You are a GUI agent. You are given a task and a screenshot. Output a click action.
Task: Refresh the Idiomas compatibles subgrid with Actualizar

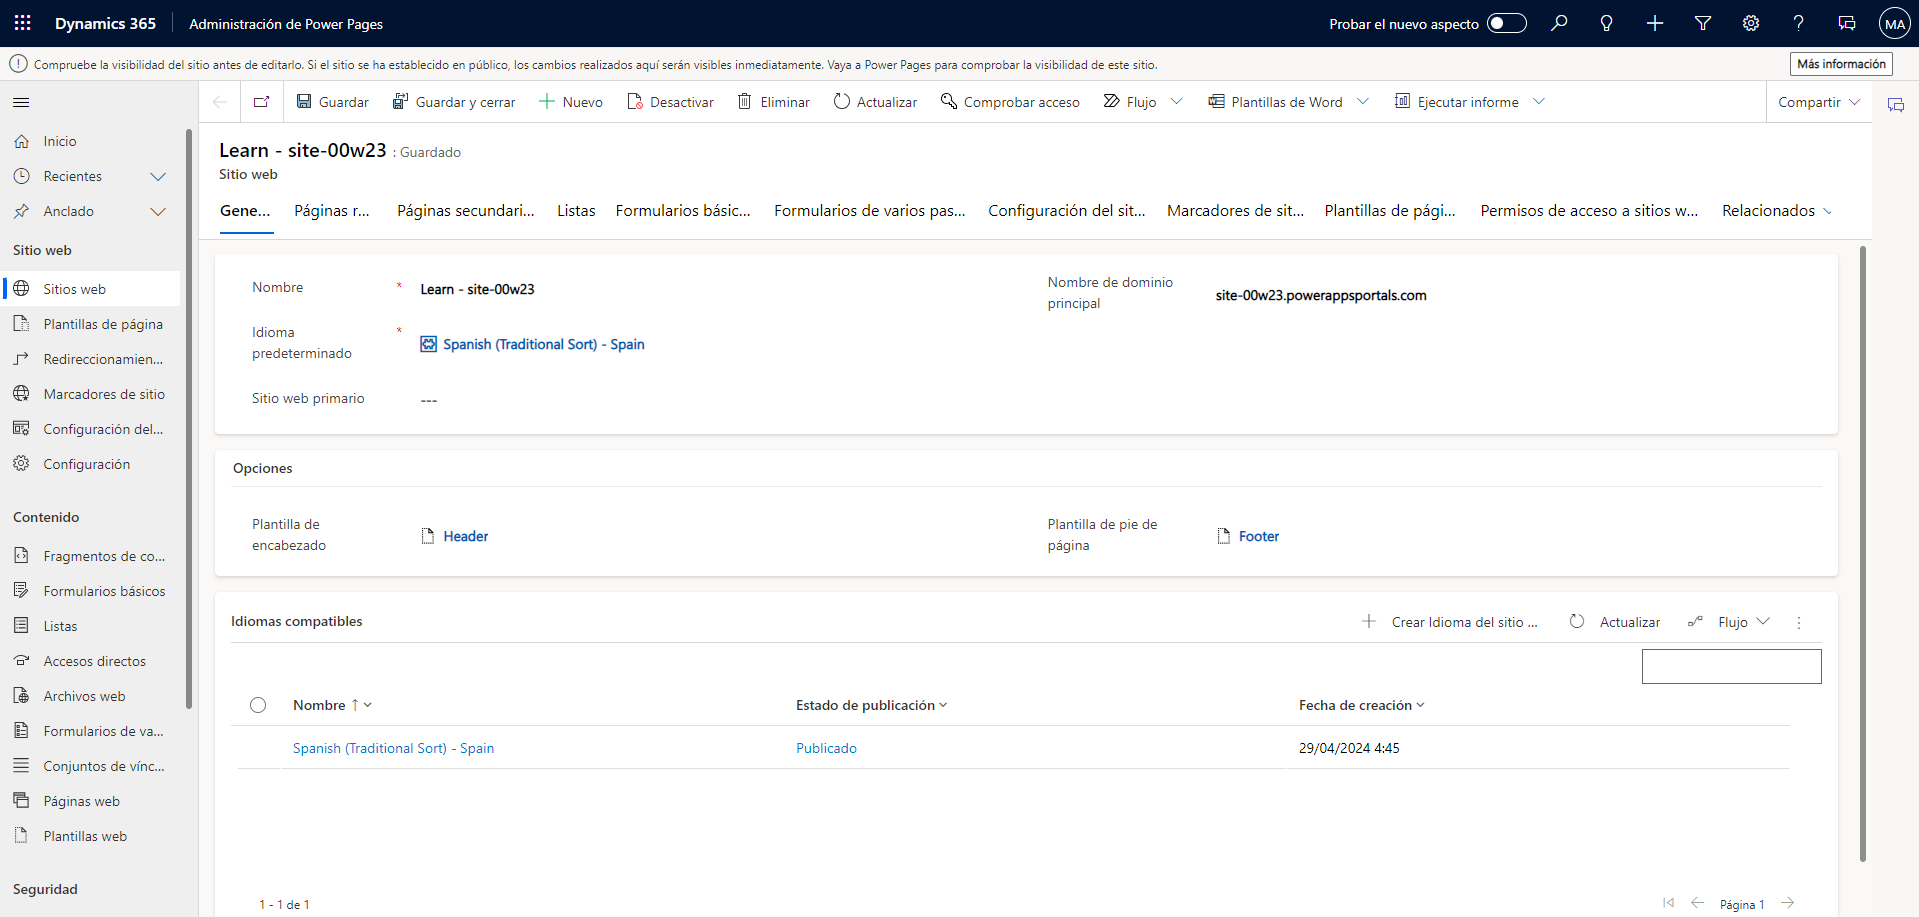(x=1615, y=622)
